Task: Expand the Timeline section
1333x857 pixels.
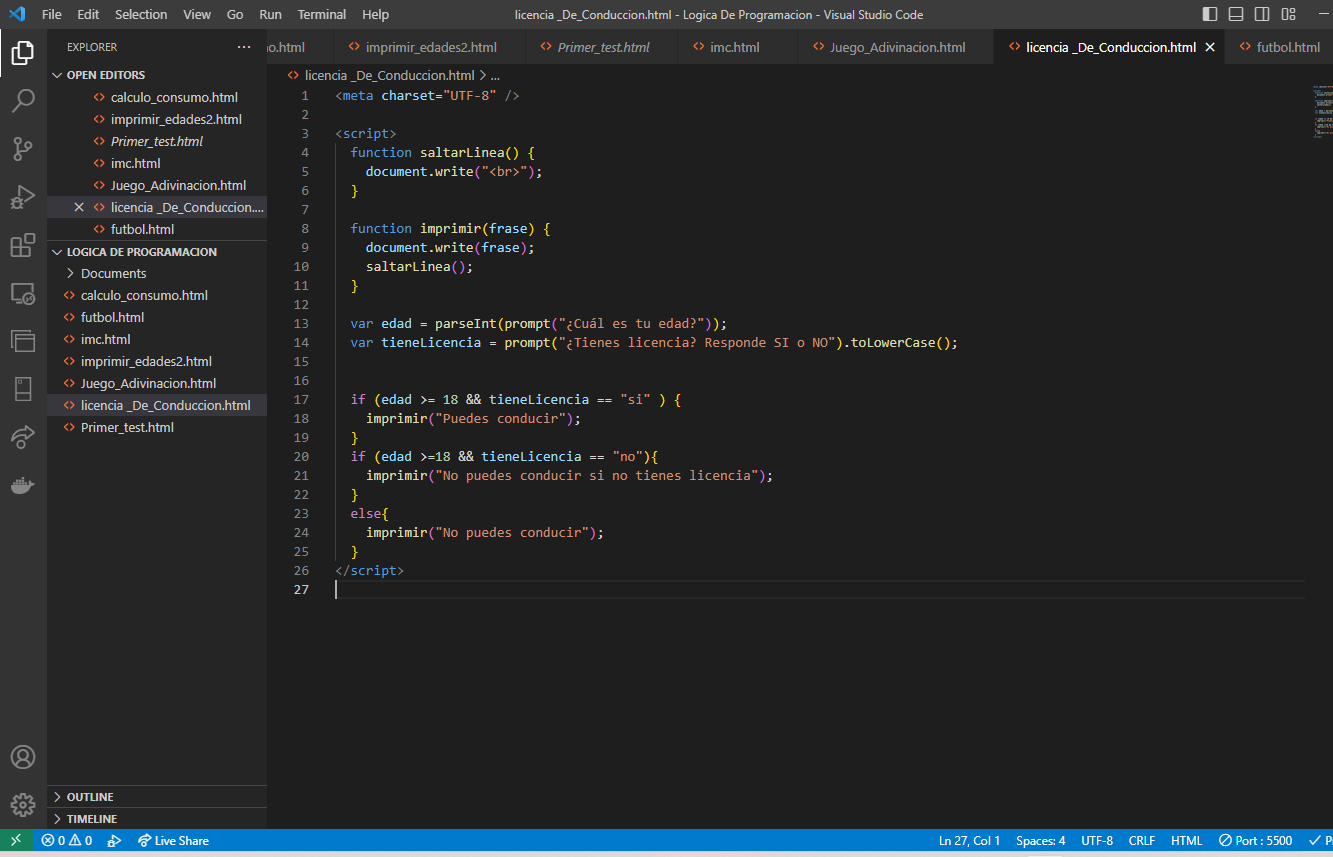Action: pyautogui.click(x=157, y=819)
